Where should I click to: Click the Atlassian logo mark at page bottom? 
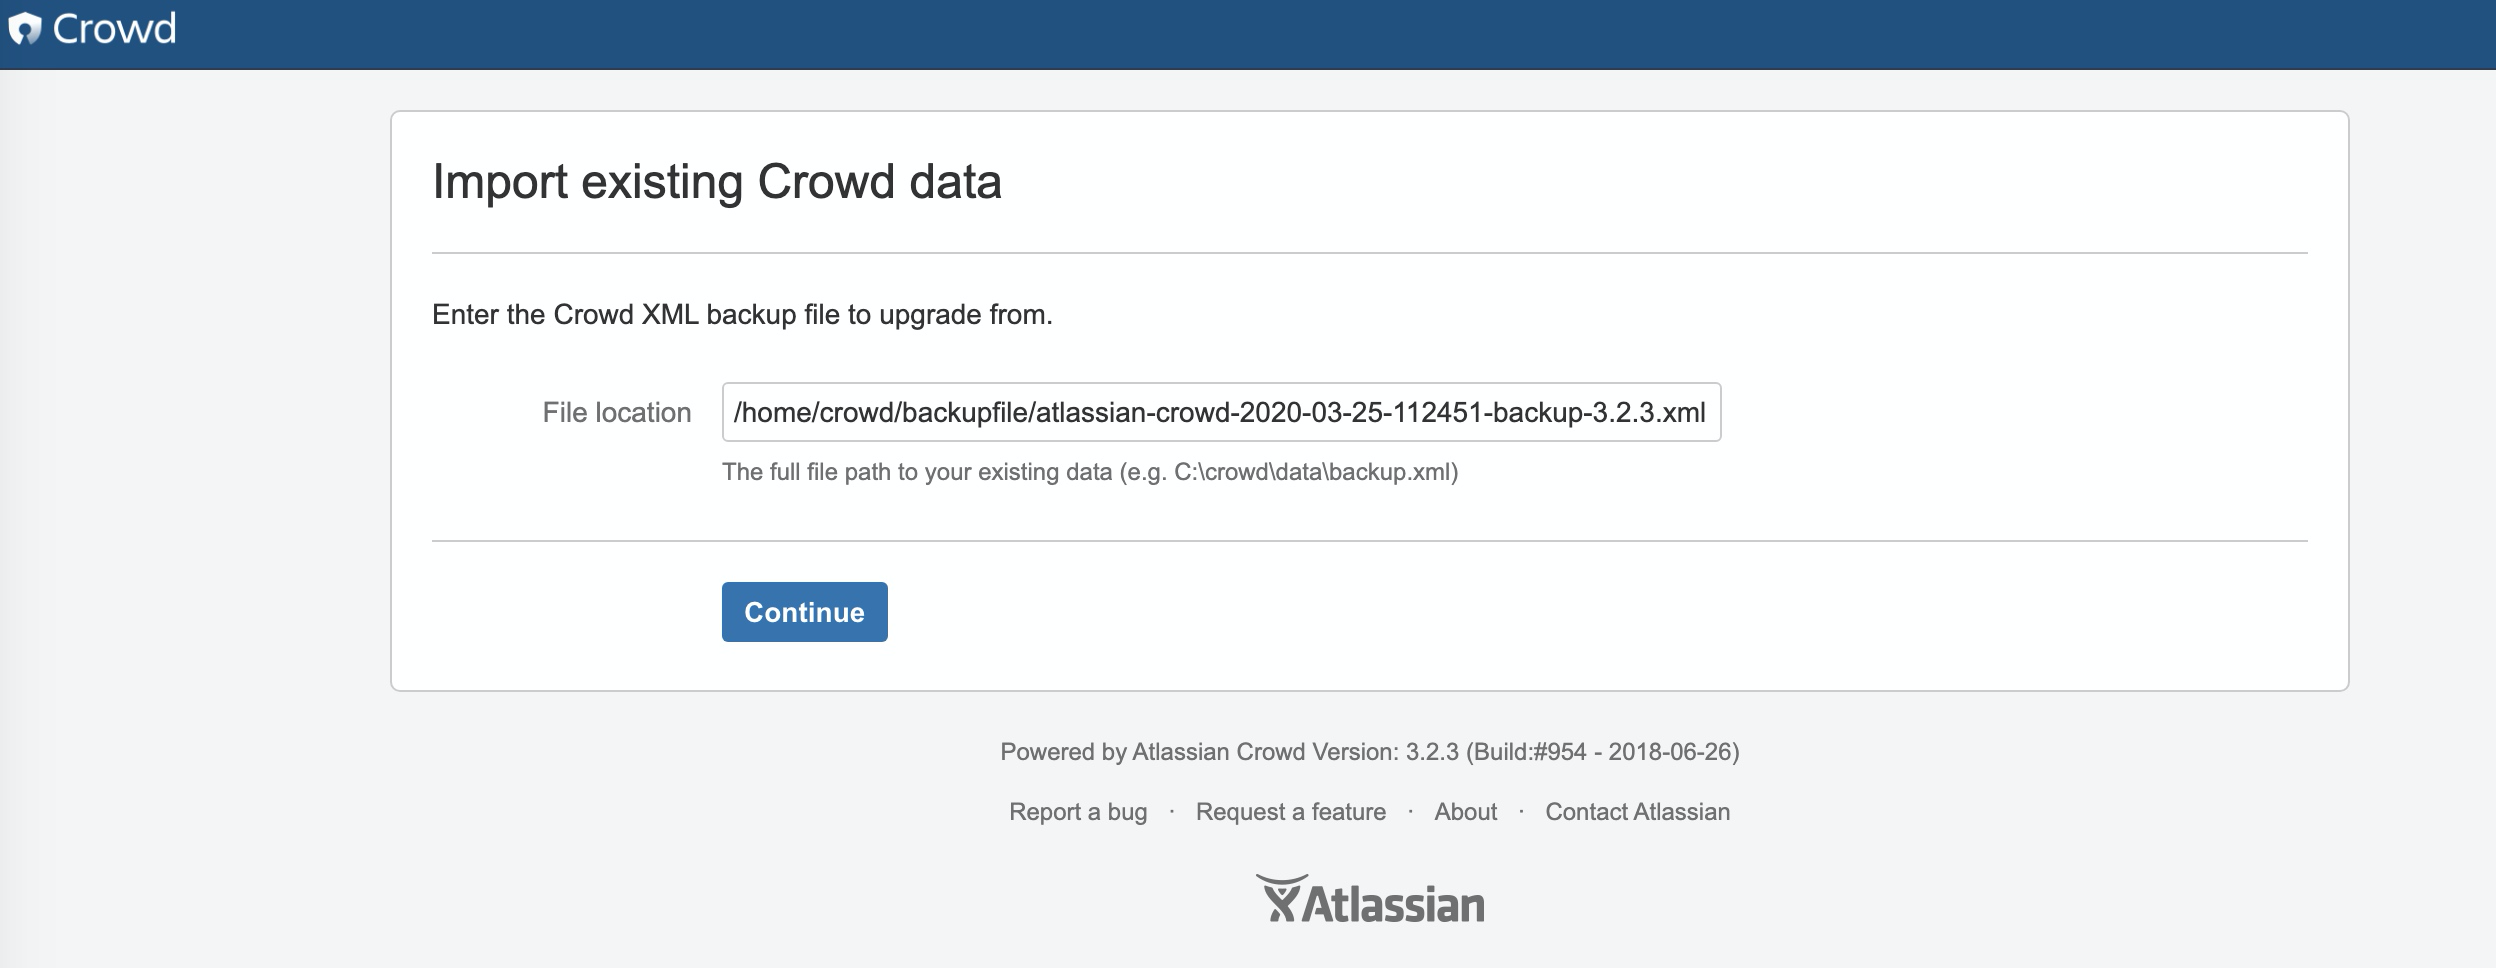point(1280,895)
